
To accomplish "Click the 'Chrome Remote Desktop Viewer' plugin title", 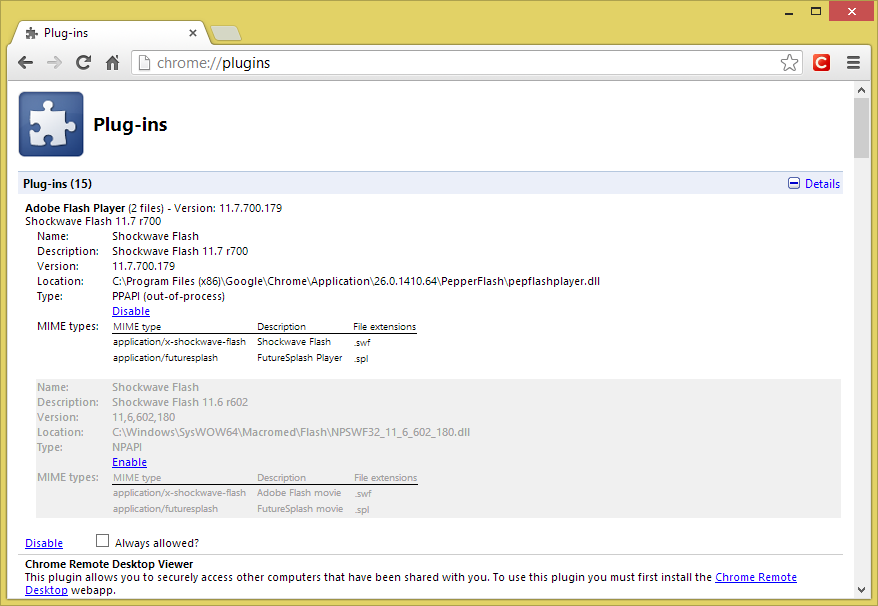I will pyautogui.click(x=109, y=564).
